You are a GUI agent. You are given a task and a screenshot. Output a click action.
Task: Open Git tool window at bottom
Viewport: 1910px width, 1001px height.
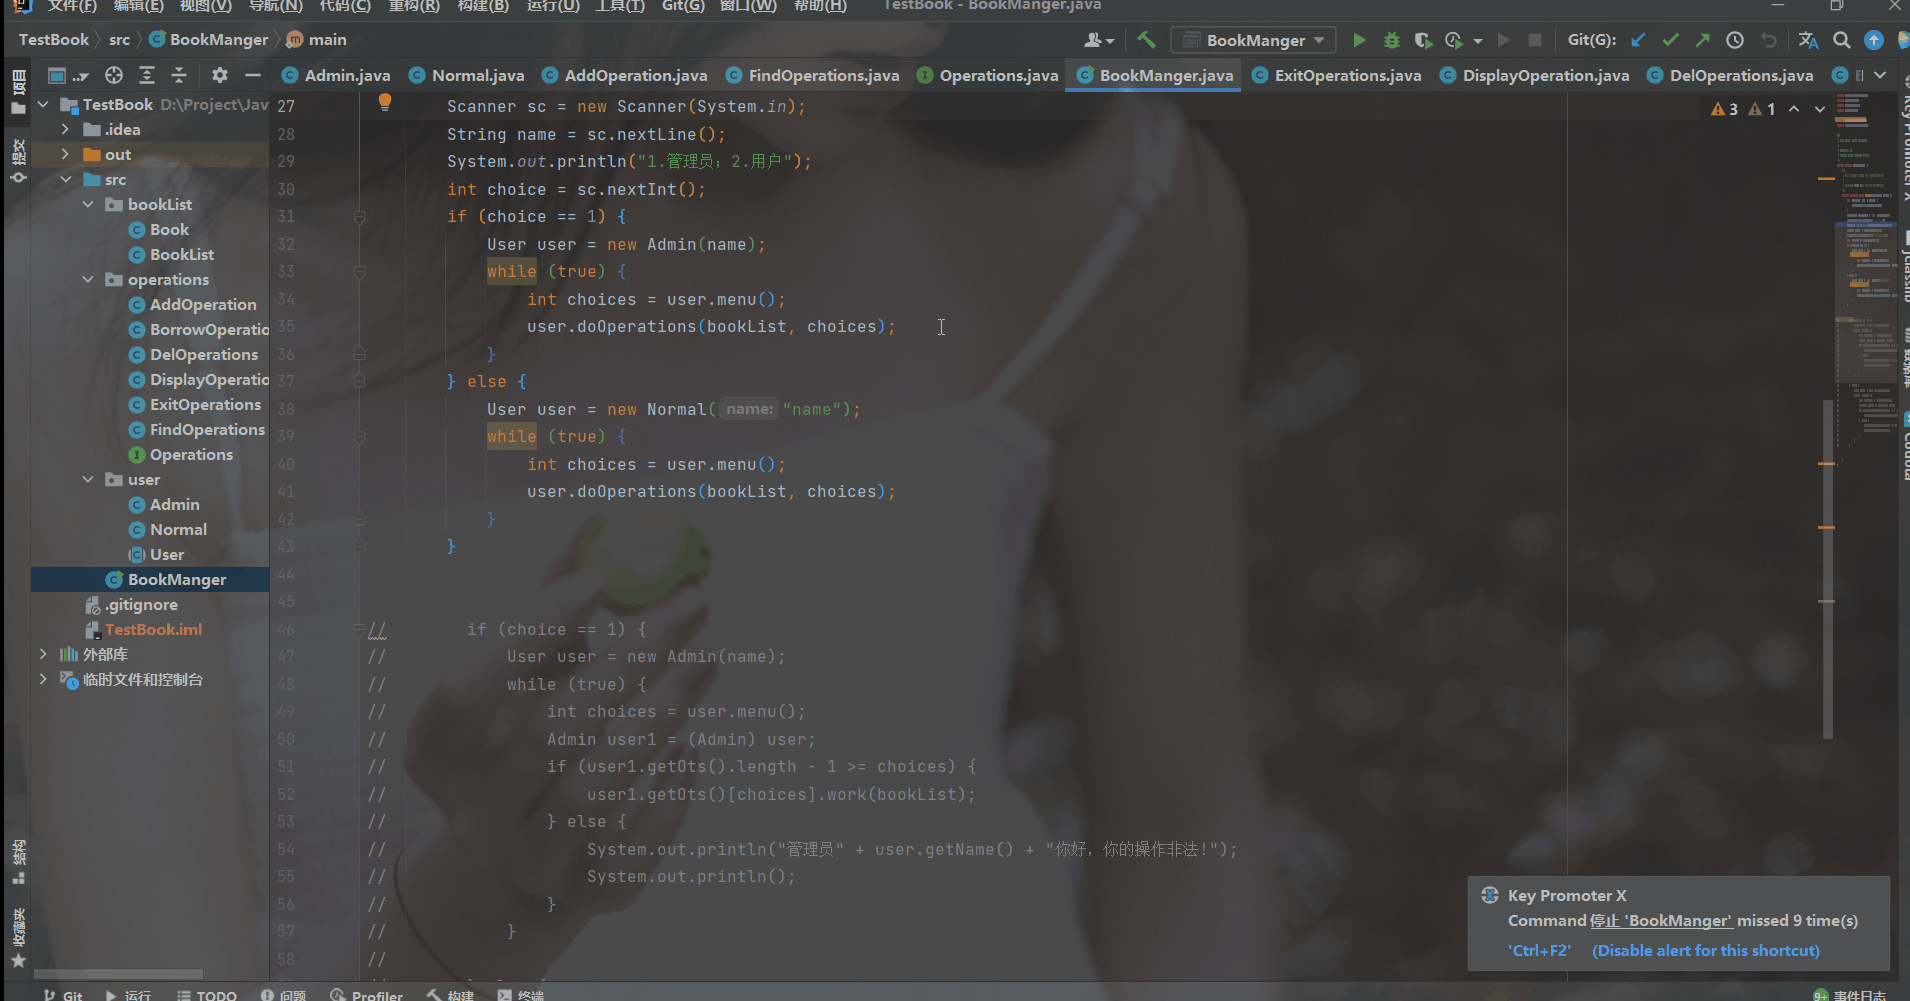(62, 995)
